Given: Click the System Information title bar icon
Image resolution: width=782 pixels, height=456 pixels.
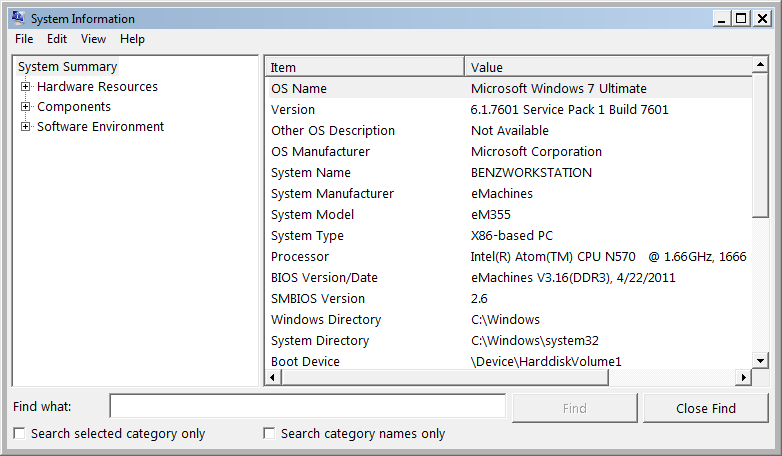Looking at the screenshot, I should point(18,18).
